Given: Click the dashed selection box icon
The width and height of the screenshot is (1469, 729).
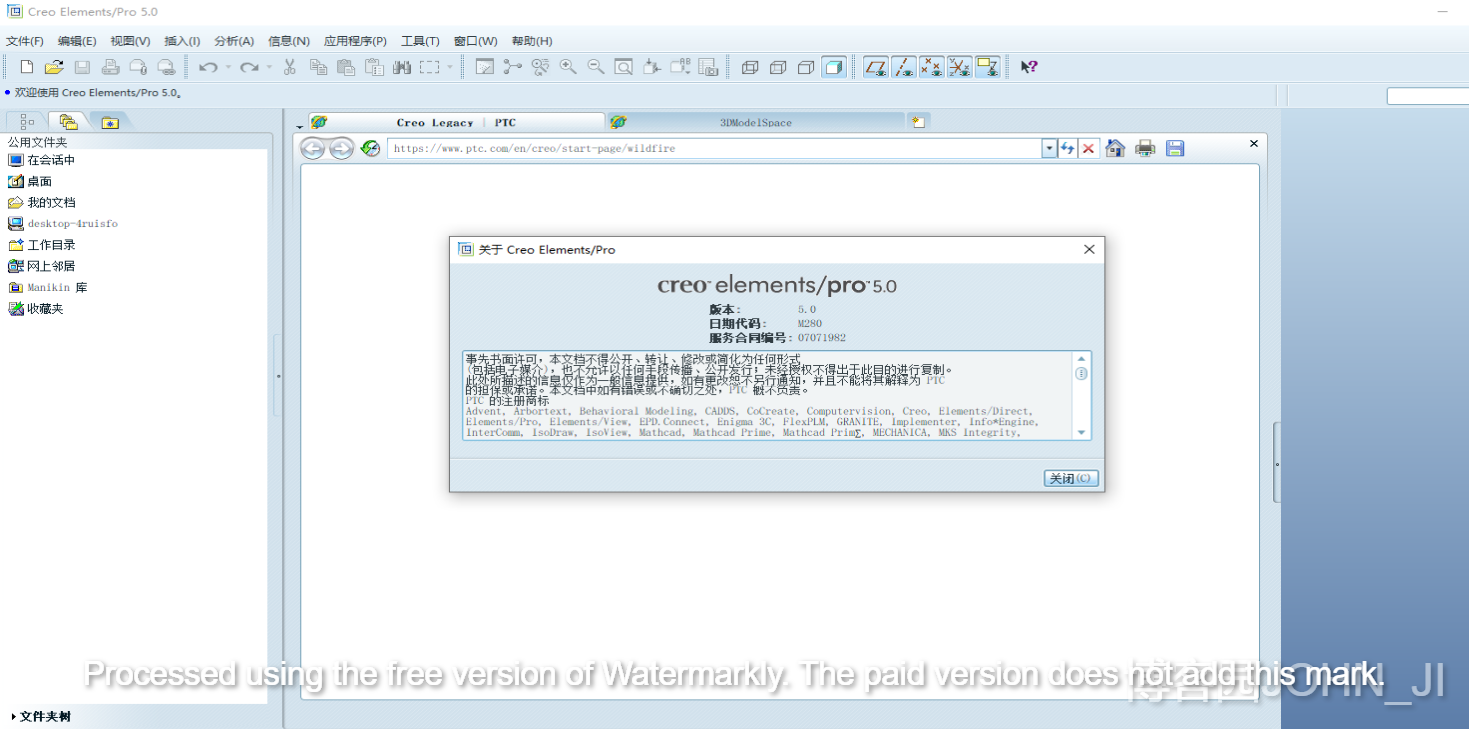Looking at the screenshot, I should pyautogui.click(x=430, y=67).
